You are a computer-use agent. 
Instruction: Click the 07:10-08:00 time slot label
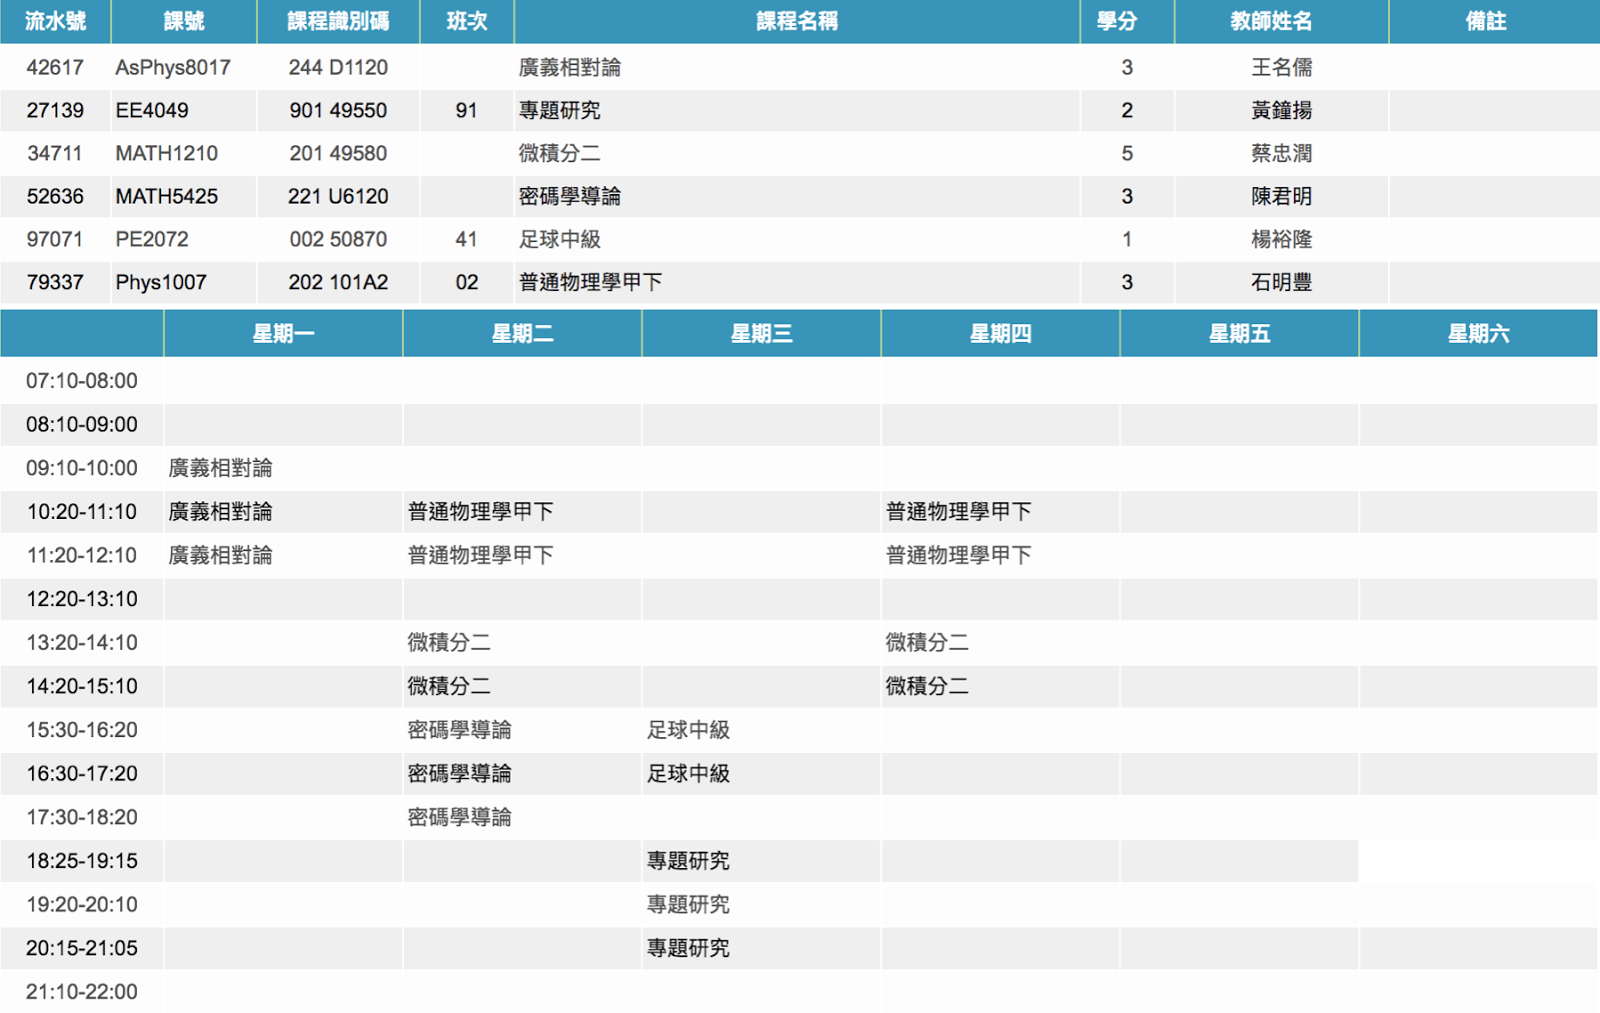[82, 381]
